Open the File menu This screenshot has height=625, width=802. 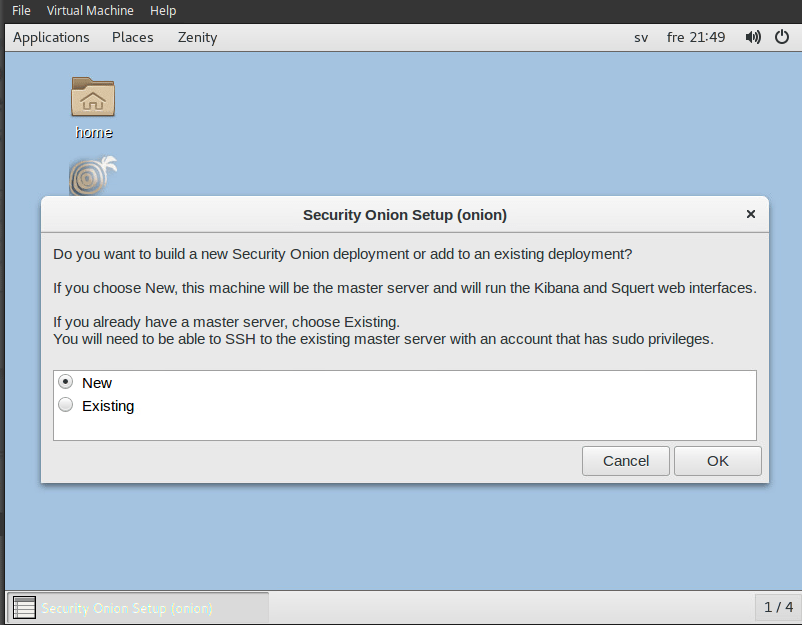pyautogui.click(x=21, y=11)
